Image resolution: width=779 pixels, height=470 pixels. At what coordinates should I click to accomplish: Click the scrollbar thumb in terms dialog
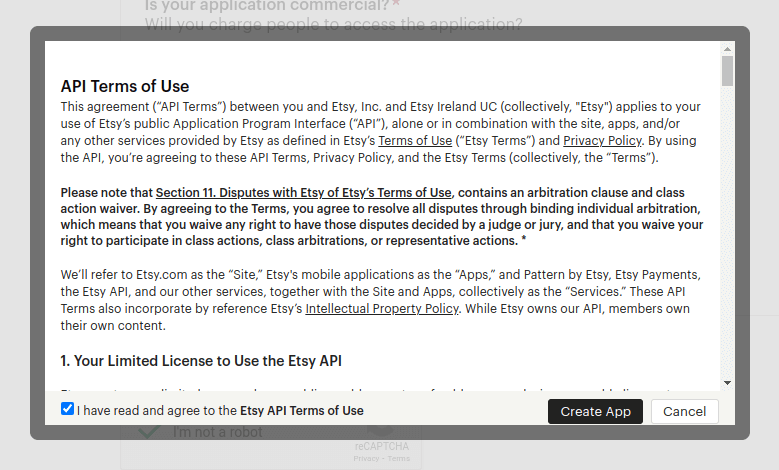point(727,71)
